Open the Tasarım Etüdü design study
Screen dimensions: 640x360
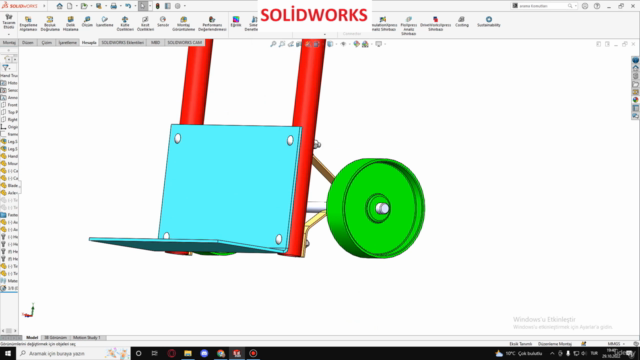[9, 22]
